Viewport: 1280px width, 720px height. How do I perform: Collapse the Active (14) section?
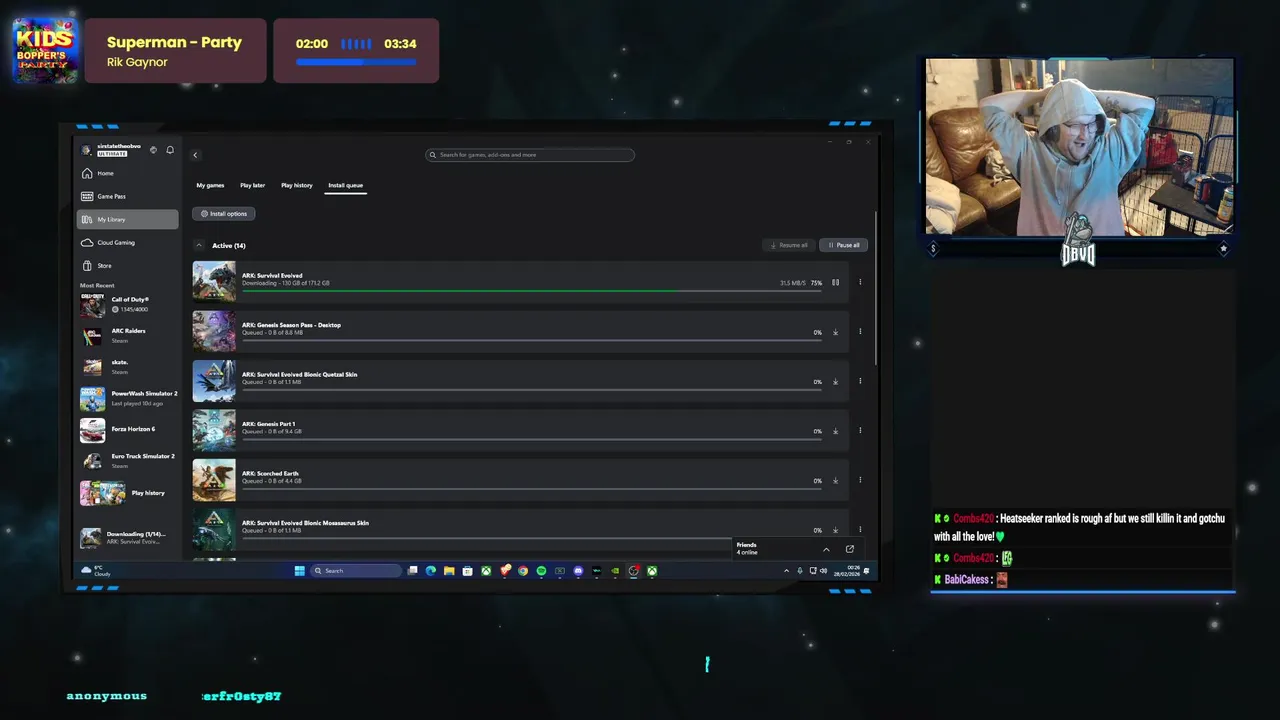click(x=198, y=245)
